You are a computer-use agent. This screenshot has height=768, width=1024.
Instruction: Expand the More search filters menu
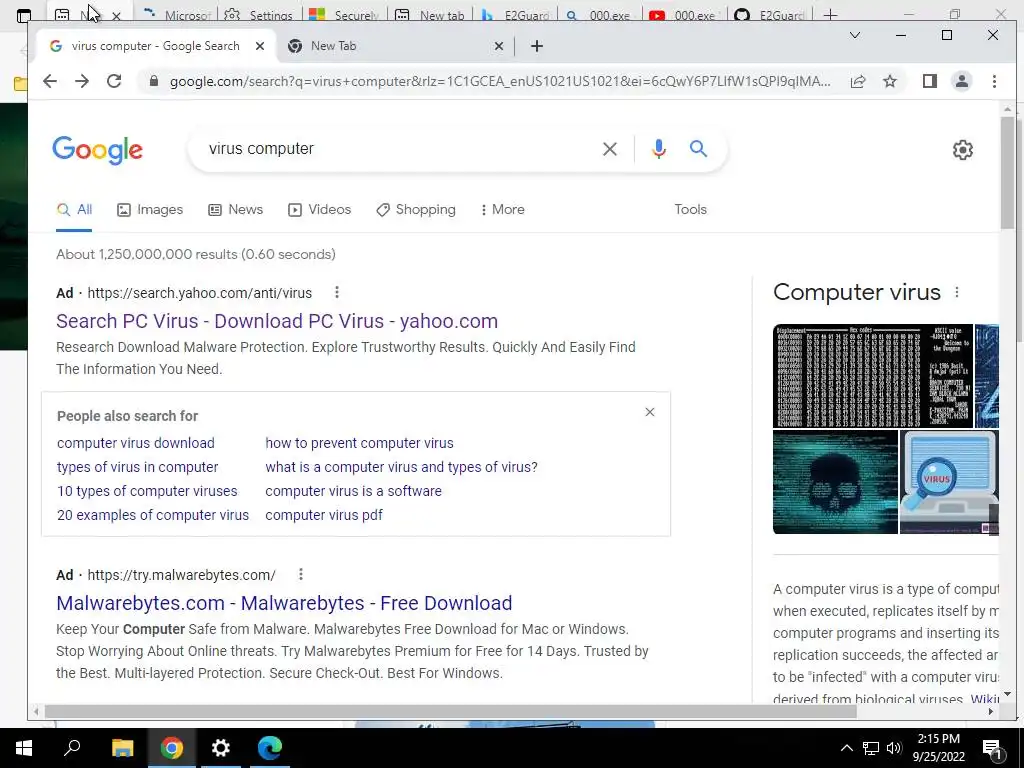(502, 210)
